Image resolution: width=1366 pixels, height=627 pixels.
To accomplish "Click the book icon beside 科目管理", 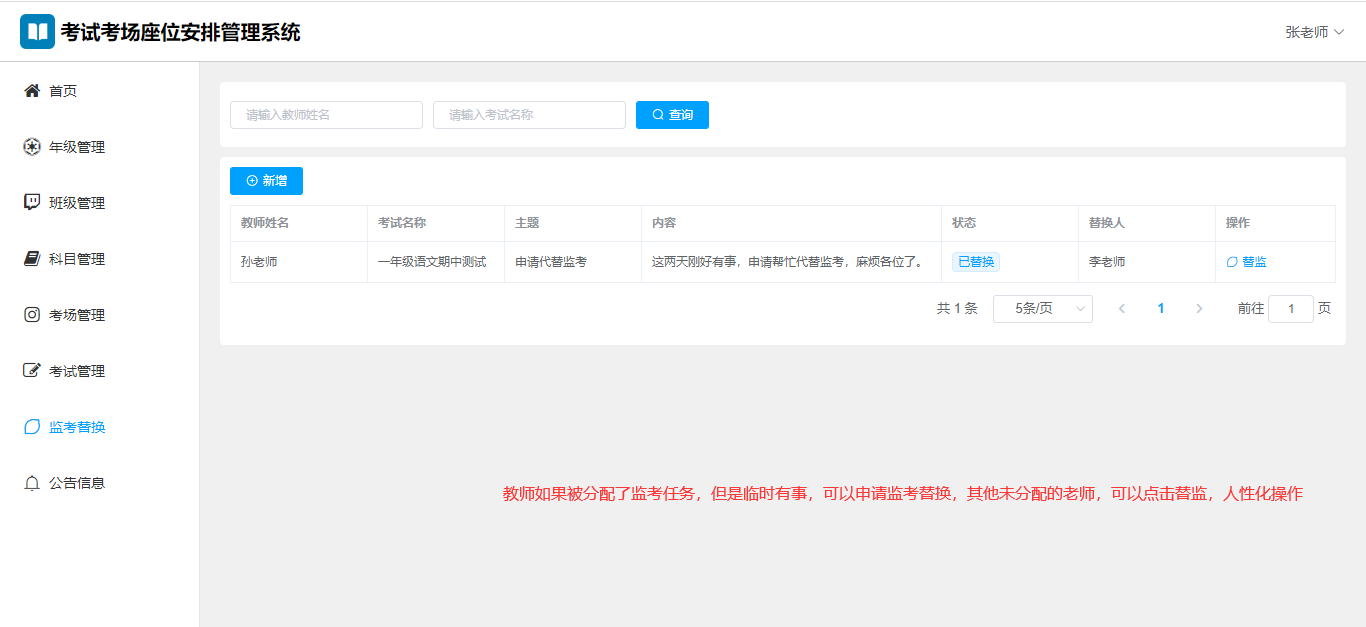I will pos(32,259).
